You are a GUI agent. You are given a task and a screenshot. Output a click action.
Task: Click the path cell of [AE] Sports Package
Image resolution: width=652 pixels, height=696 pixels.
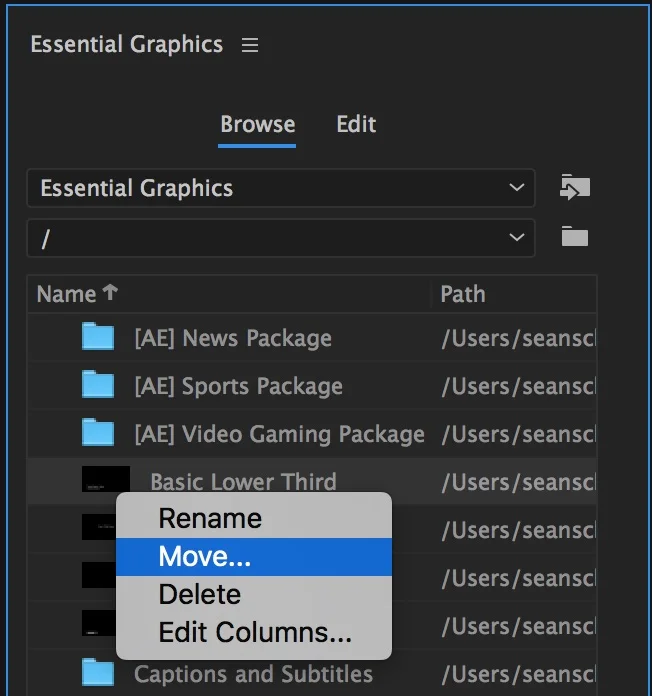tap(518, 386)
